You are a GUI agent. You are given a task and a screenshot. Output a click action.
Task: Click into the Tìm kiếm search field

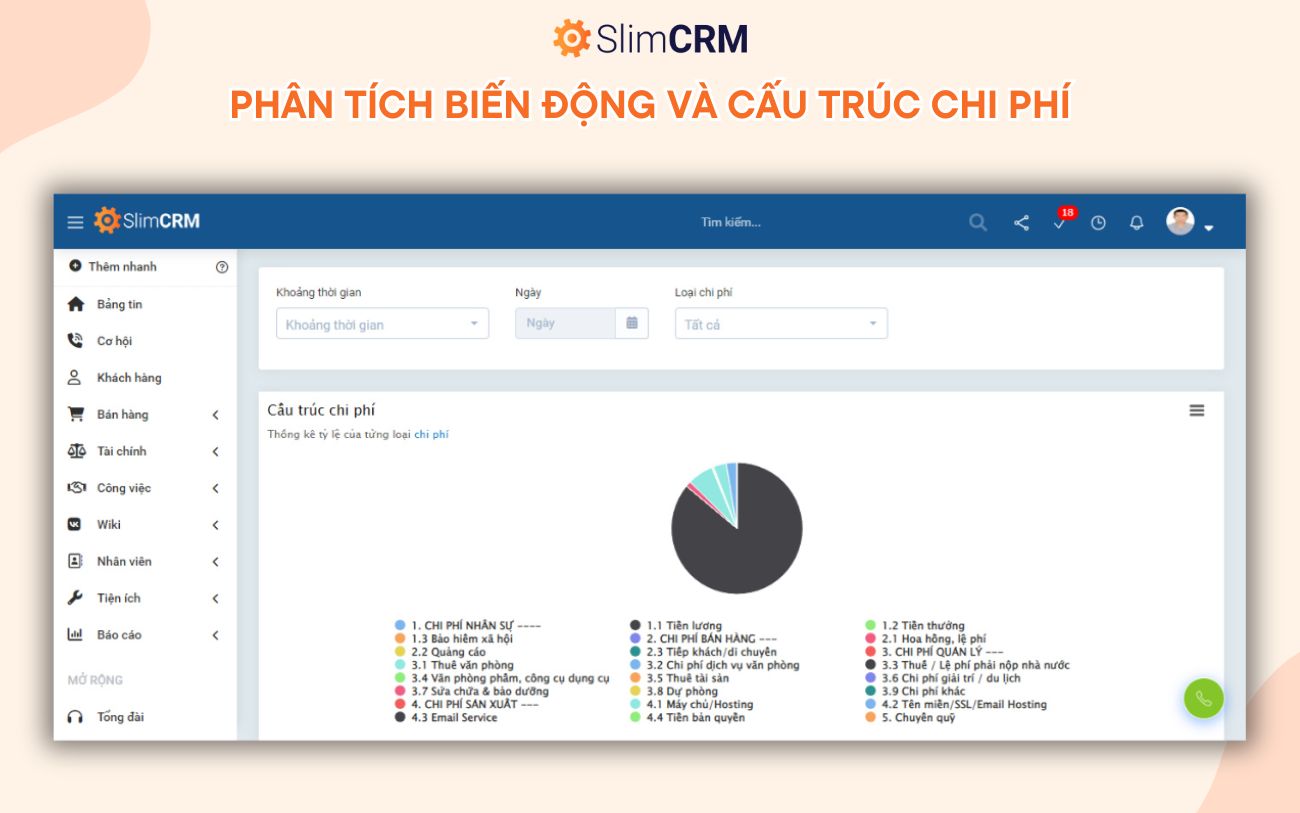pyautogui.click(x=731, y=222)
